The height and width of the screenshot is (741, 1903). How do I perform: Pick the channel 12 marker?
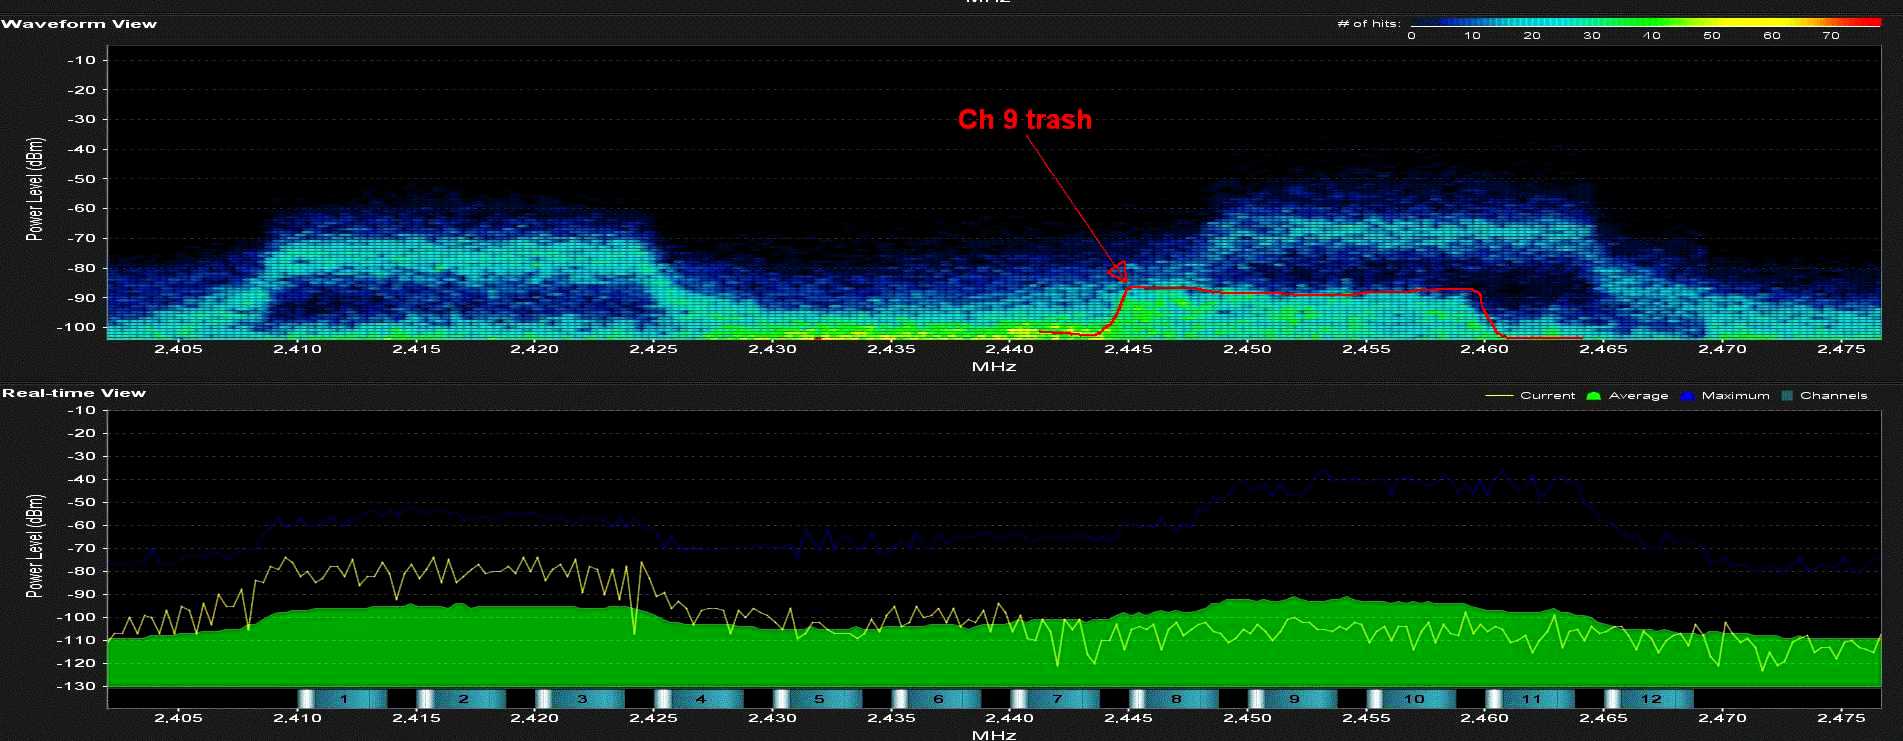[1649, 699]
